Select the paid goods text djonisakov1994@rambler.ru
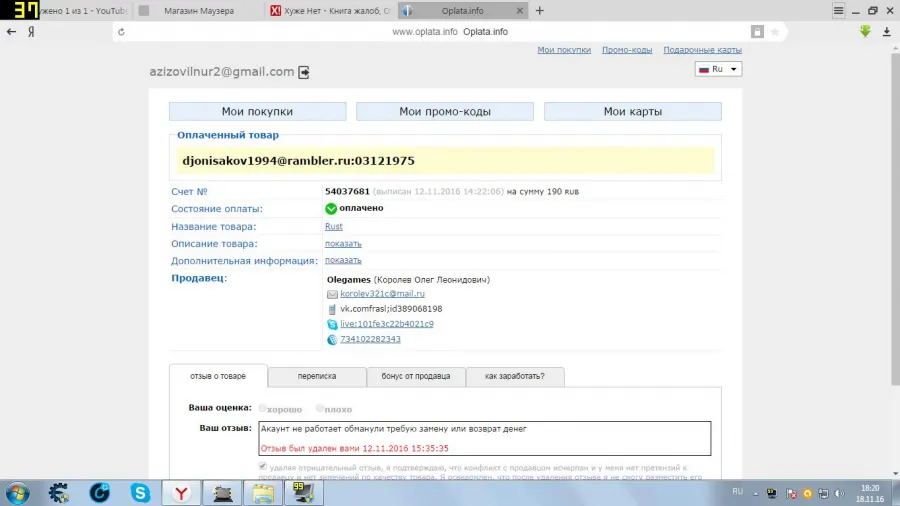 tap(298, 161)
